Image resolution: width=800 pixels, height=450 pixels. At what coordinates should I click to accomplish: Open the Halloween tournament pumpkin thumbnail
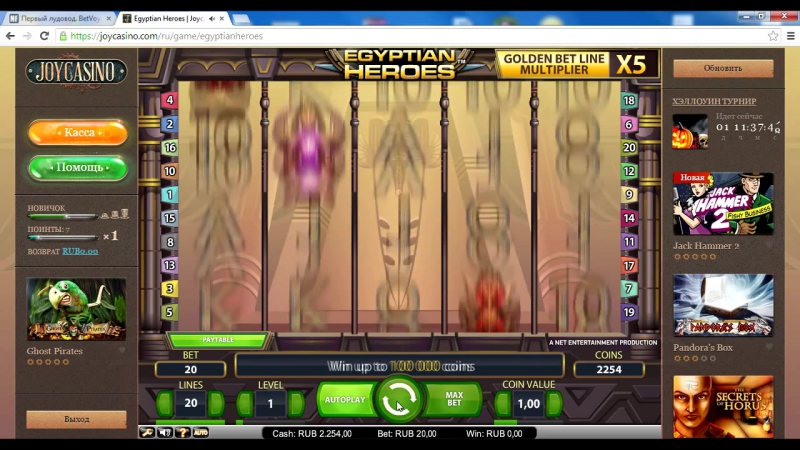tap(690, 132)
